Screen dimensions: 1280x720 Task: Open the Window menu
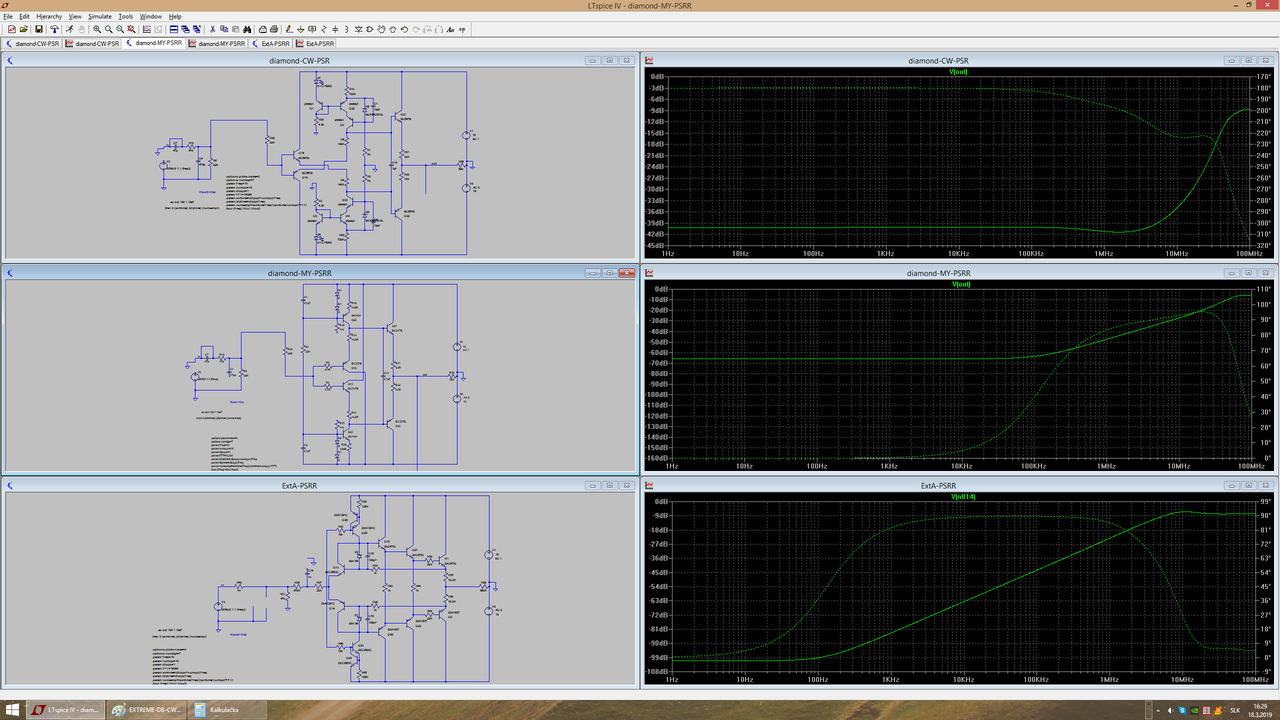[x=151, y=17]
